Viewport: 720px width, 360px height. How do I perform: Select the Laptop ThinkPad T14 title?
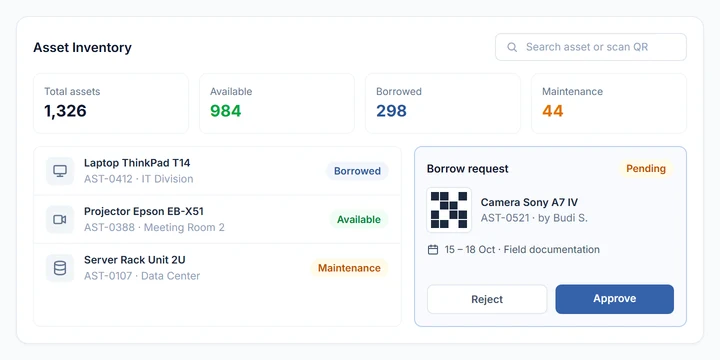[x=137, y=163]
